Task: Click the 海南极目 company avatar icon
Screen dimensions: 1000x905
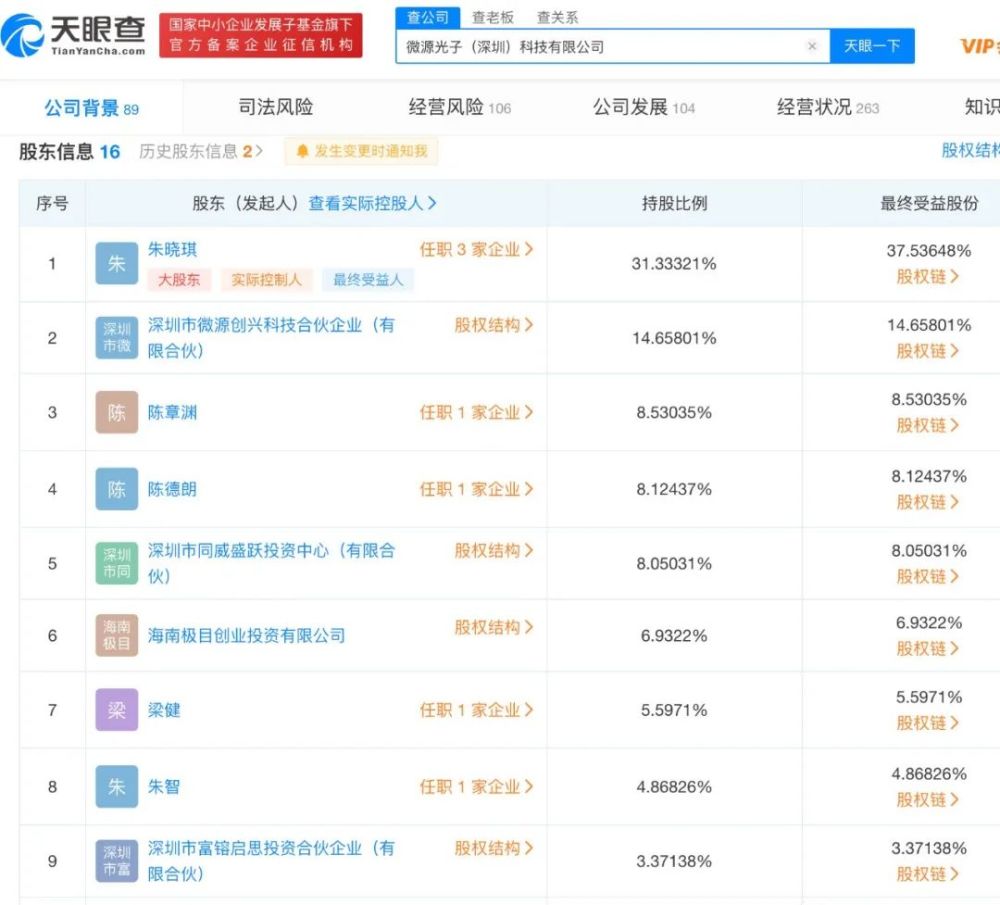Action: [x=117, y=636]
